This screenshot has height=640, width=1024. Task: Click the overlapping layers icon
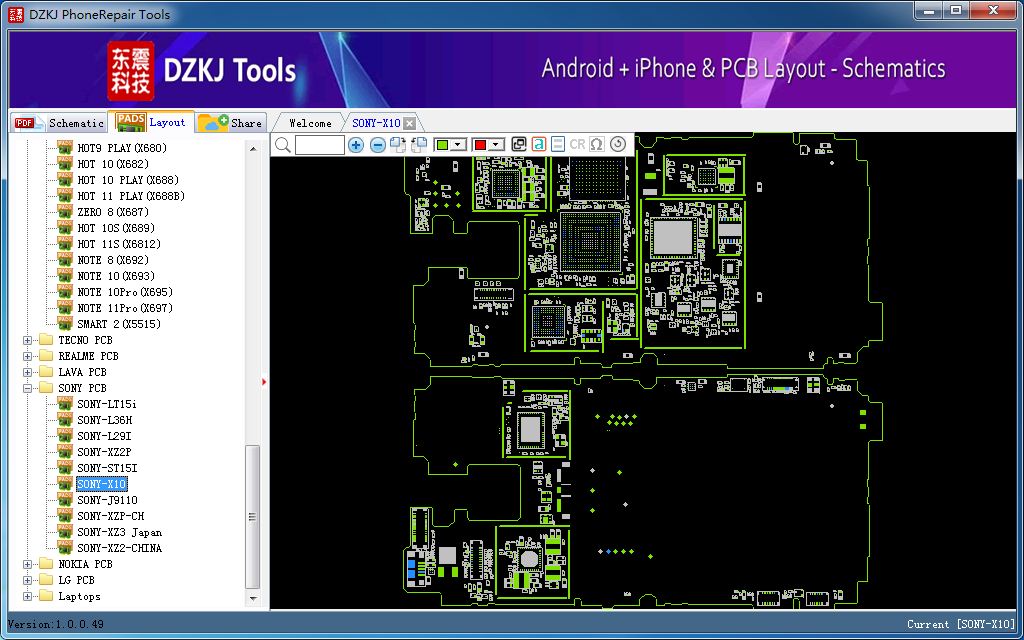point(519,144)
